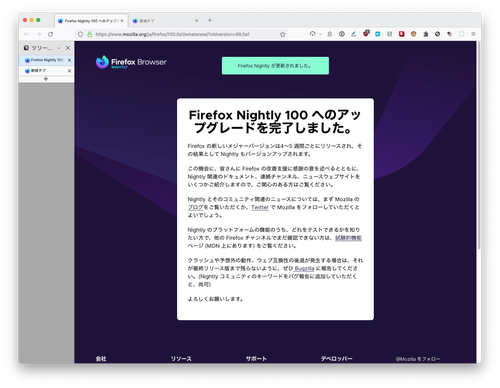The width and height of the screenshot is (500, 388).
Task: Click the page vertical scrollbar
Action: 479,145
